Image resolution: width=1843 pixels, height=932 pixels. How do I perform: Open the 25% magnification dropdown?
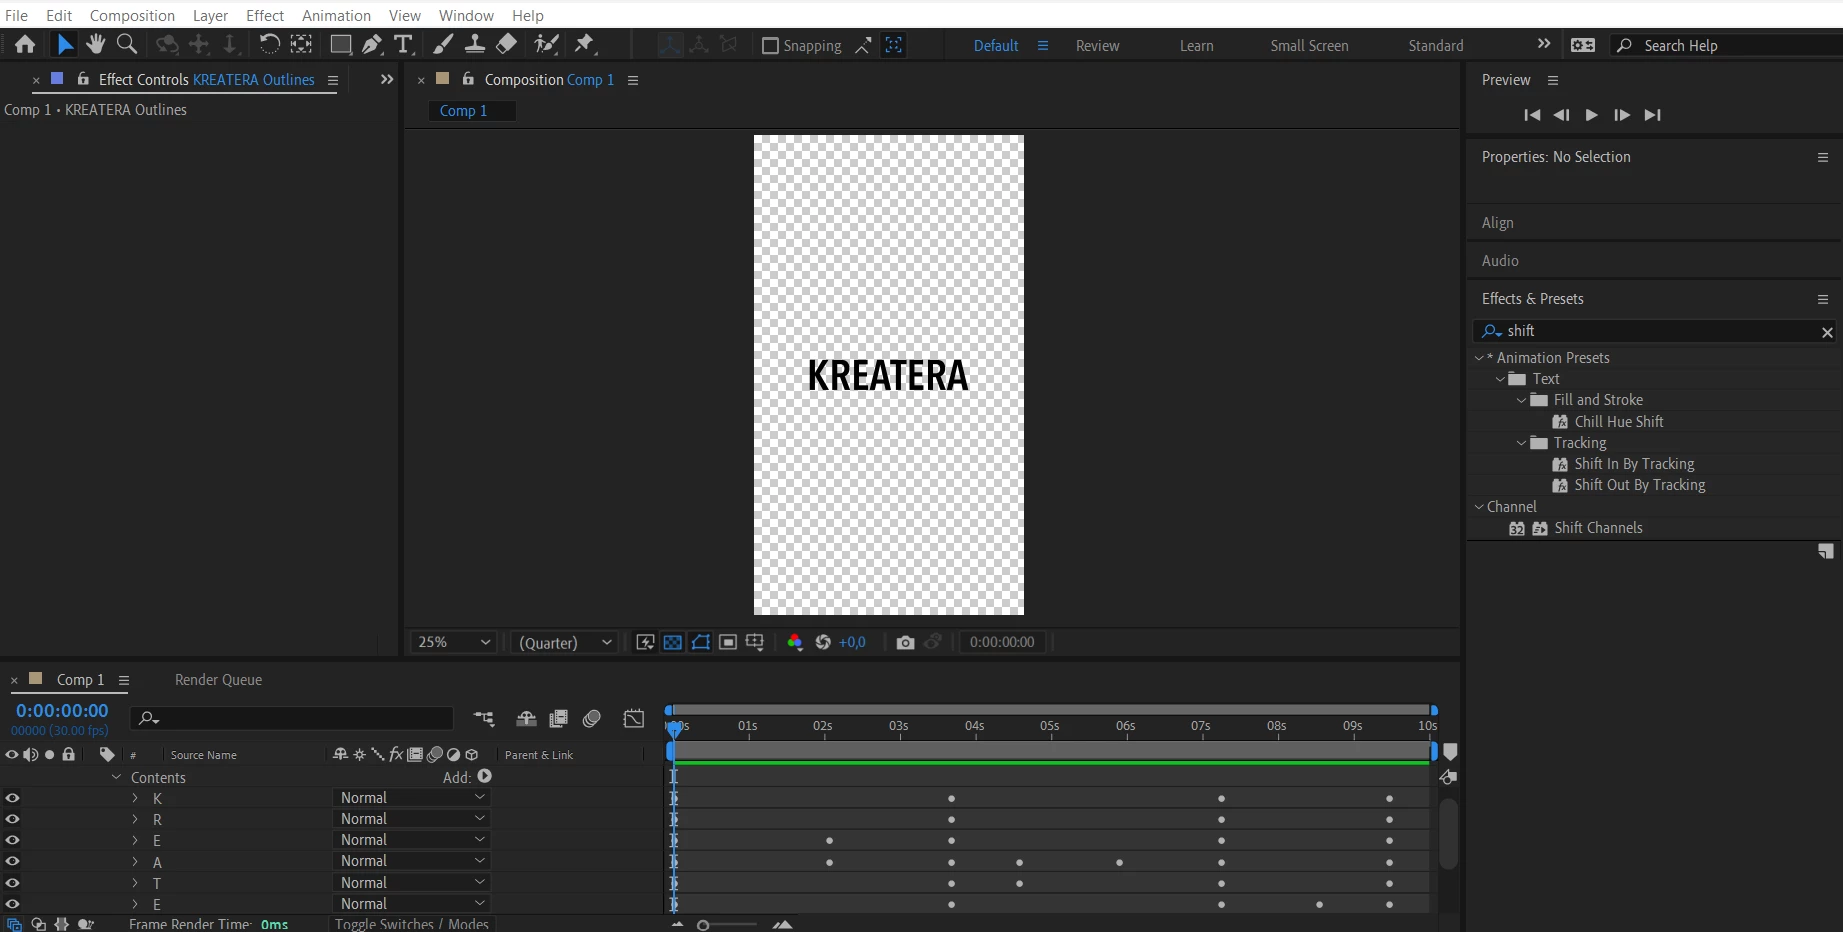454,642
